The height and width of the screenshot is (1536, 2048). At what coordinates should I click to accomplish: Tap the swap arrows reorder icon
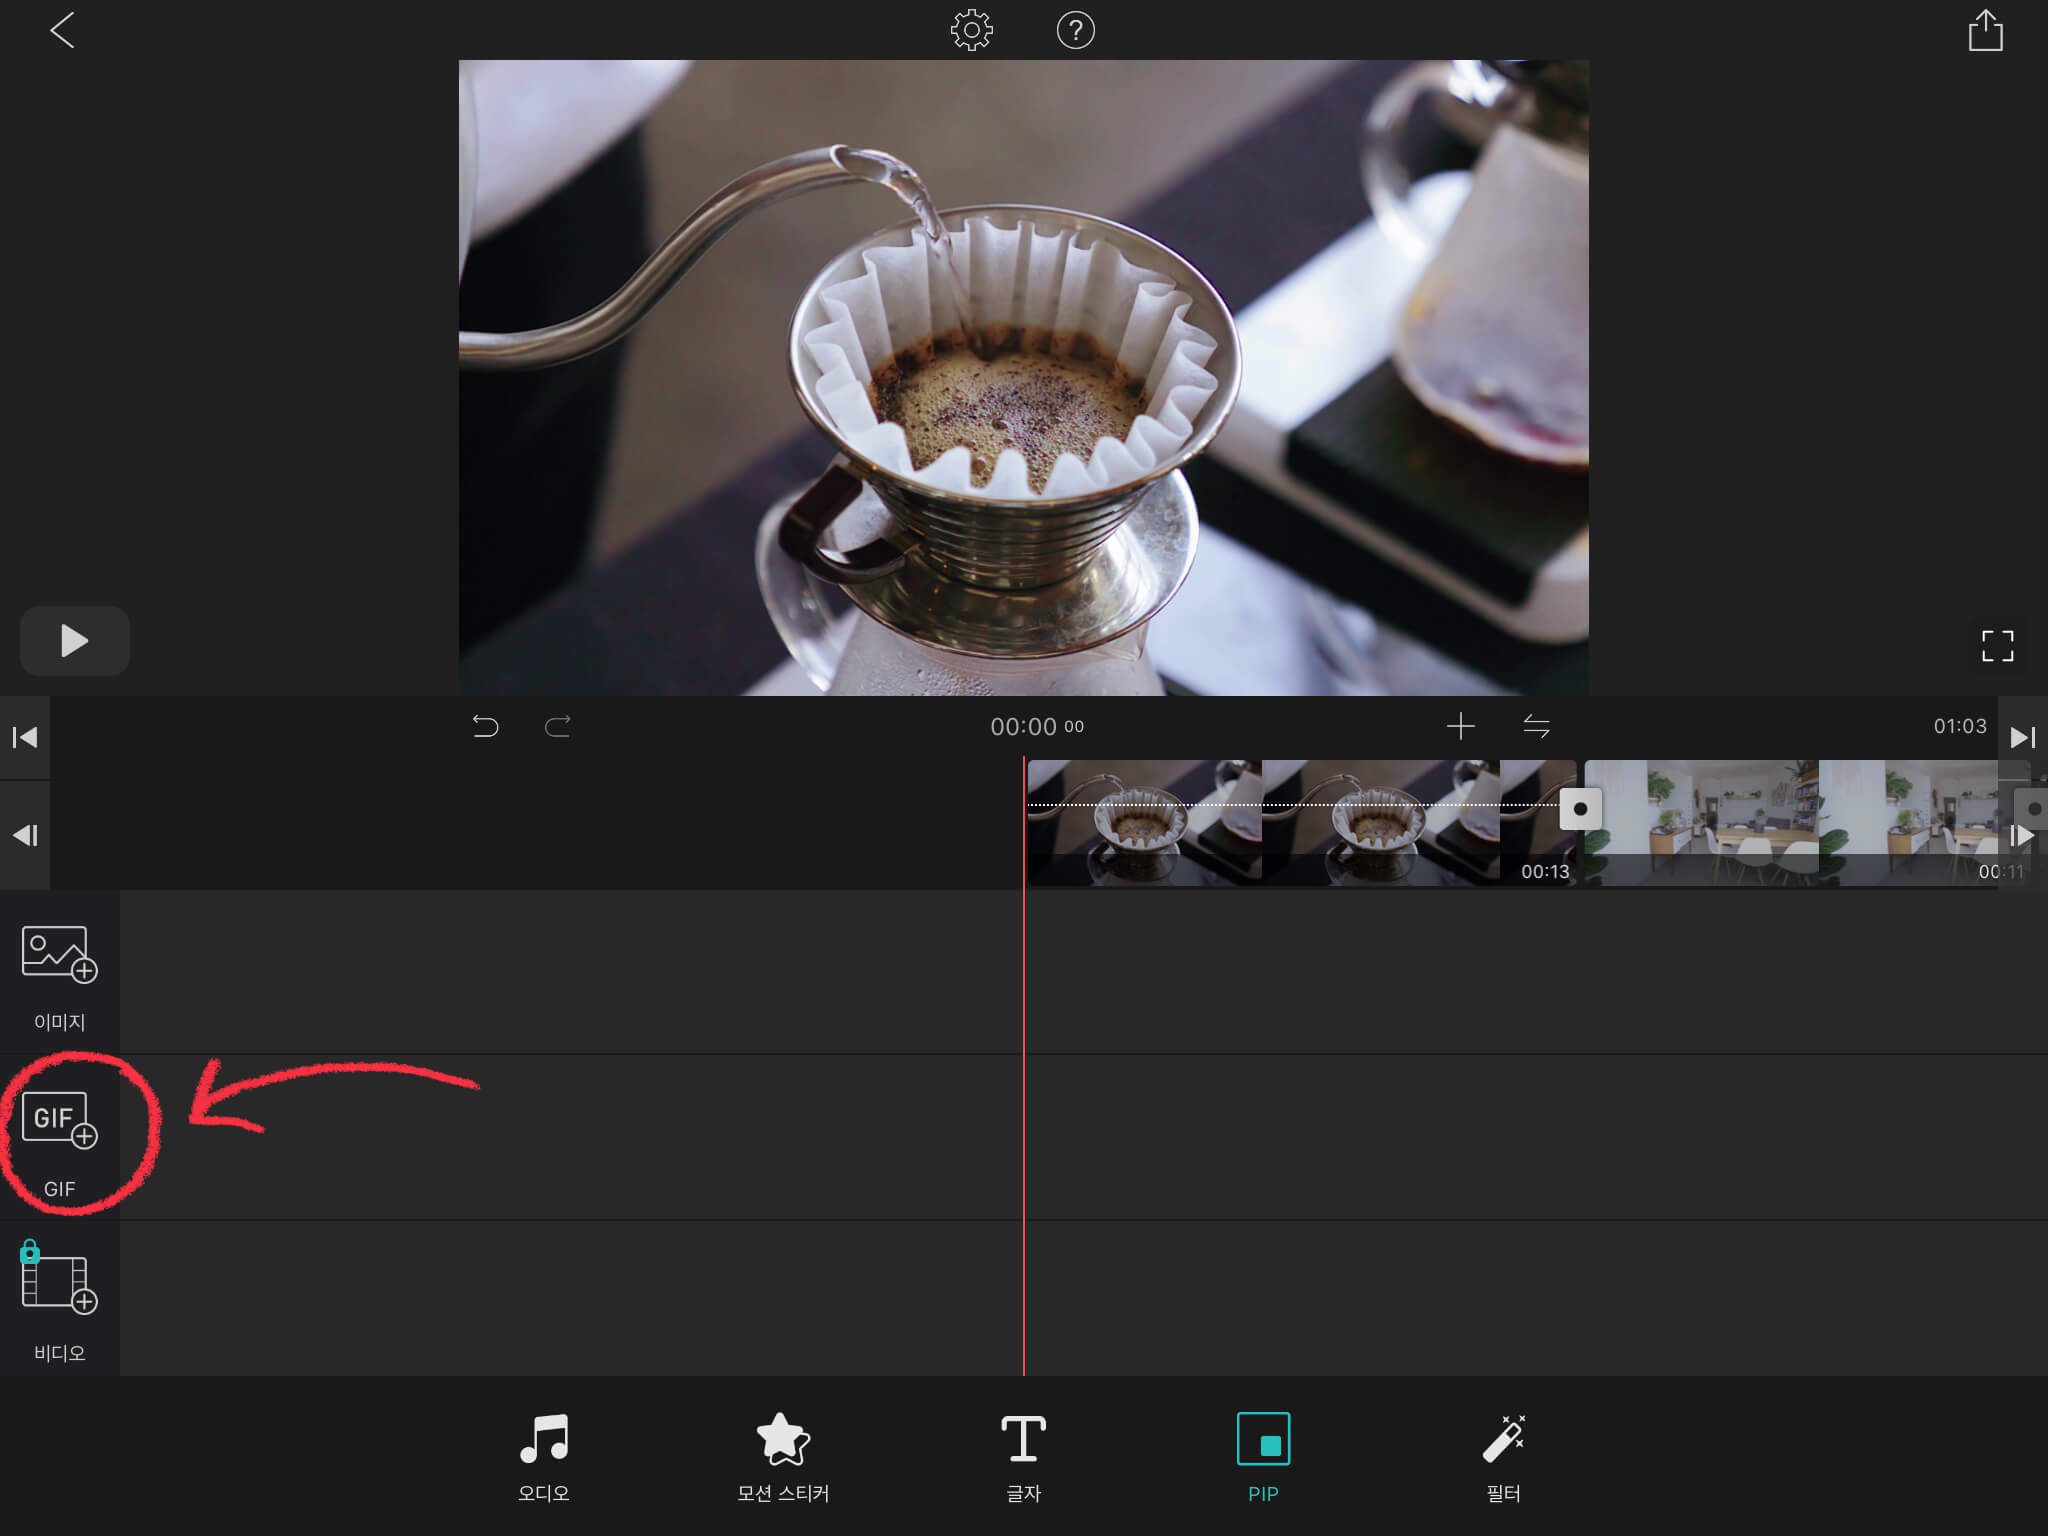coord(1536,726)
